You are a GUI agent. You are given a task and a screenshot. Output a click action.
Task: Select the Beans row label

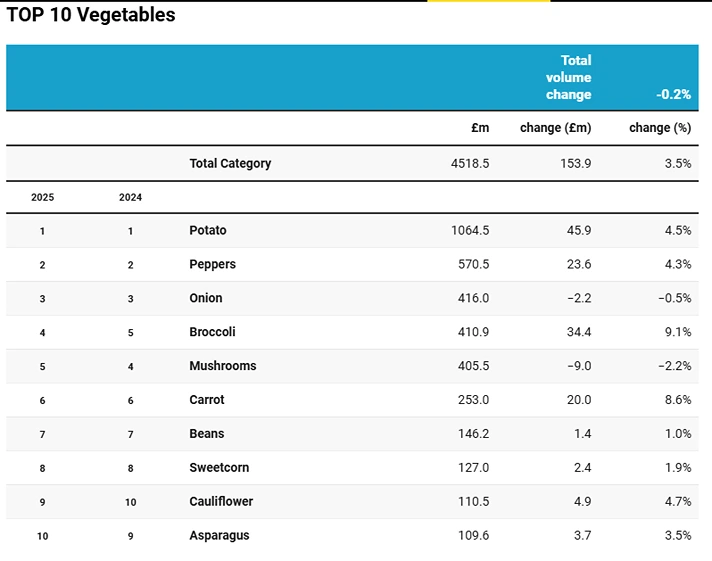(x=207, y=434)
